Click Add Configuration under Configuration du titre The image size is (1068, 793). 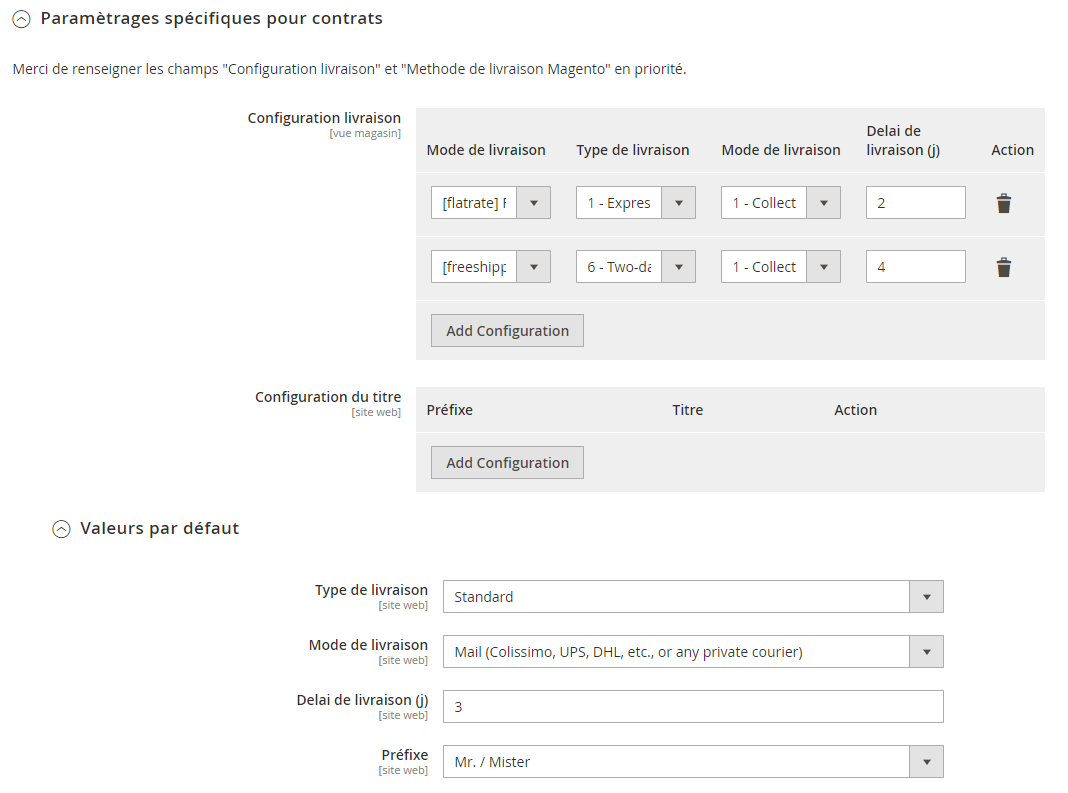tap(507, 463)
